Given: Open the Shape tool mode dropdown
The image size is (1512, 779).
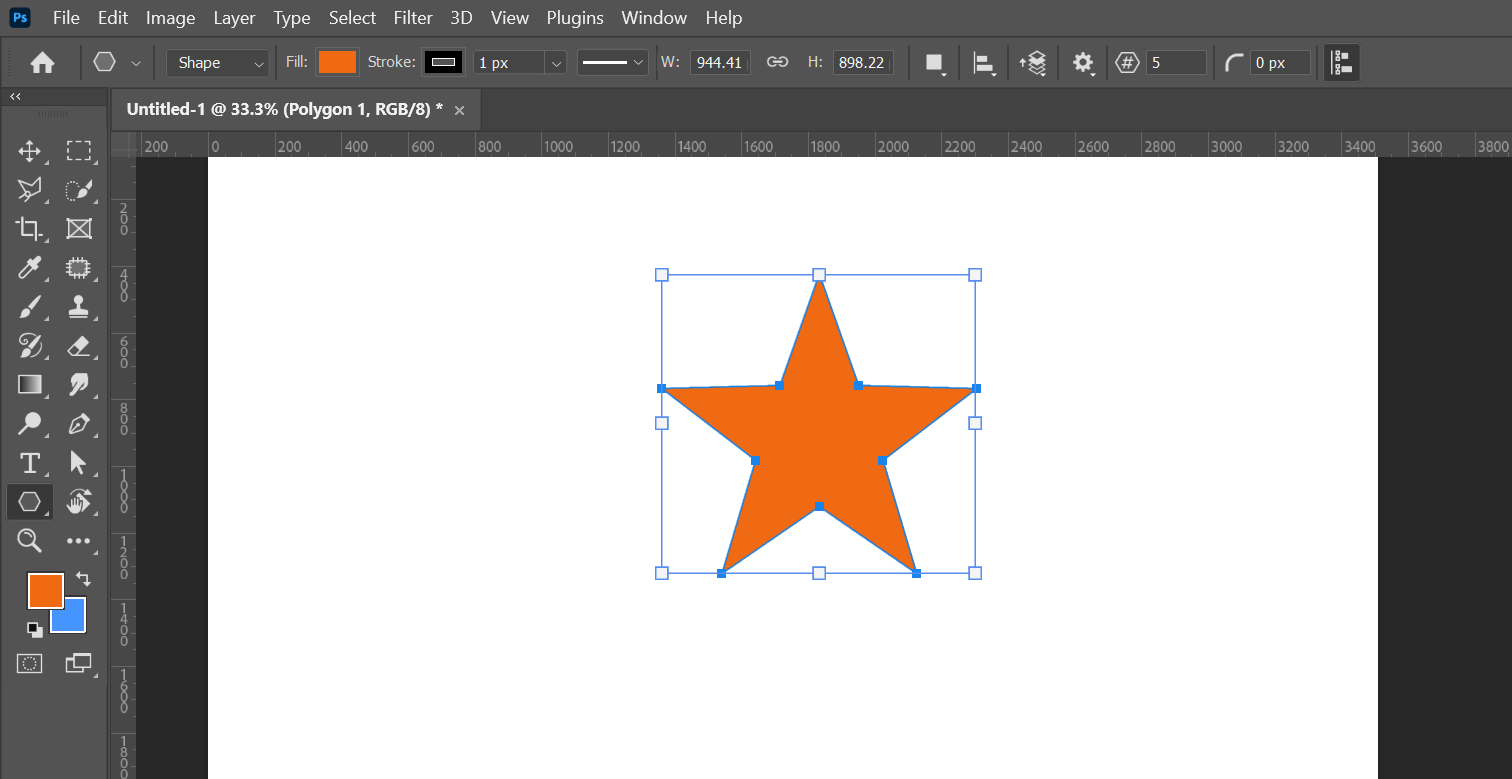Looking at the screenshot, I should [218, 63].
